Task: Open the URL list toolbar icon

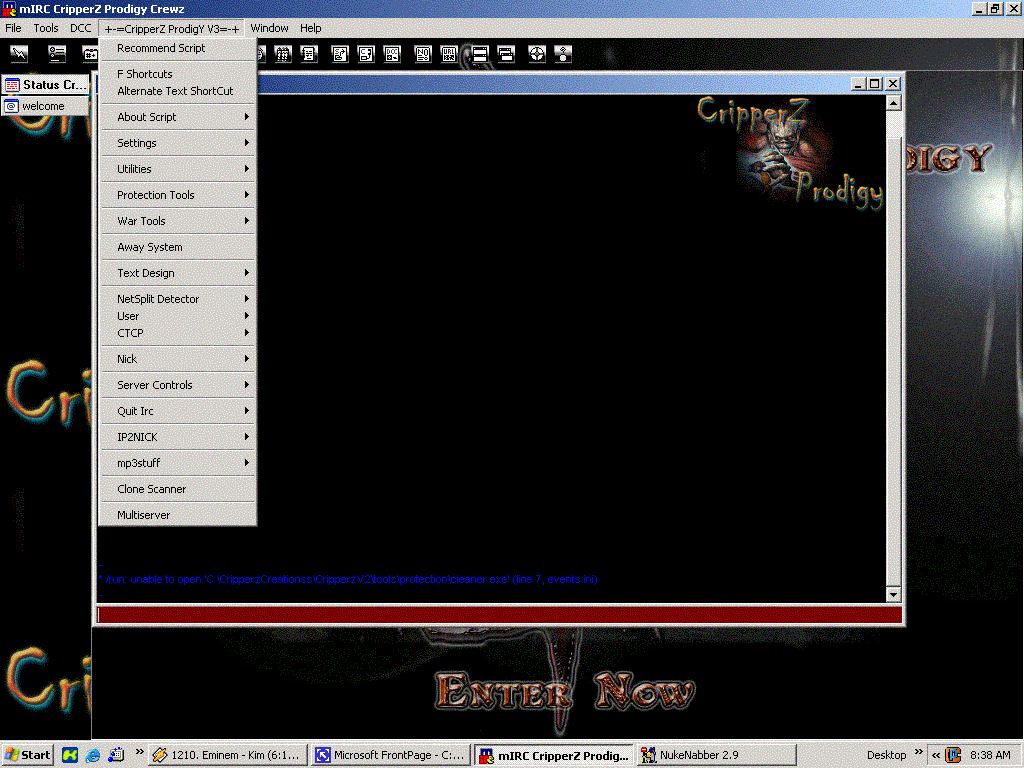Action: tap(449, 54)
